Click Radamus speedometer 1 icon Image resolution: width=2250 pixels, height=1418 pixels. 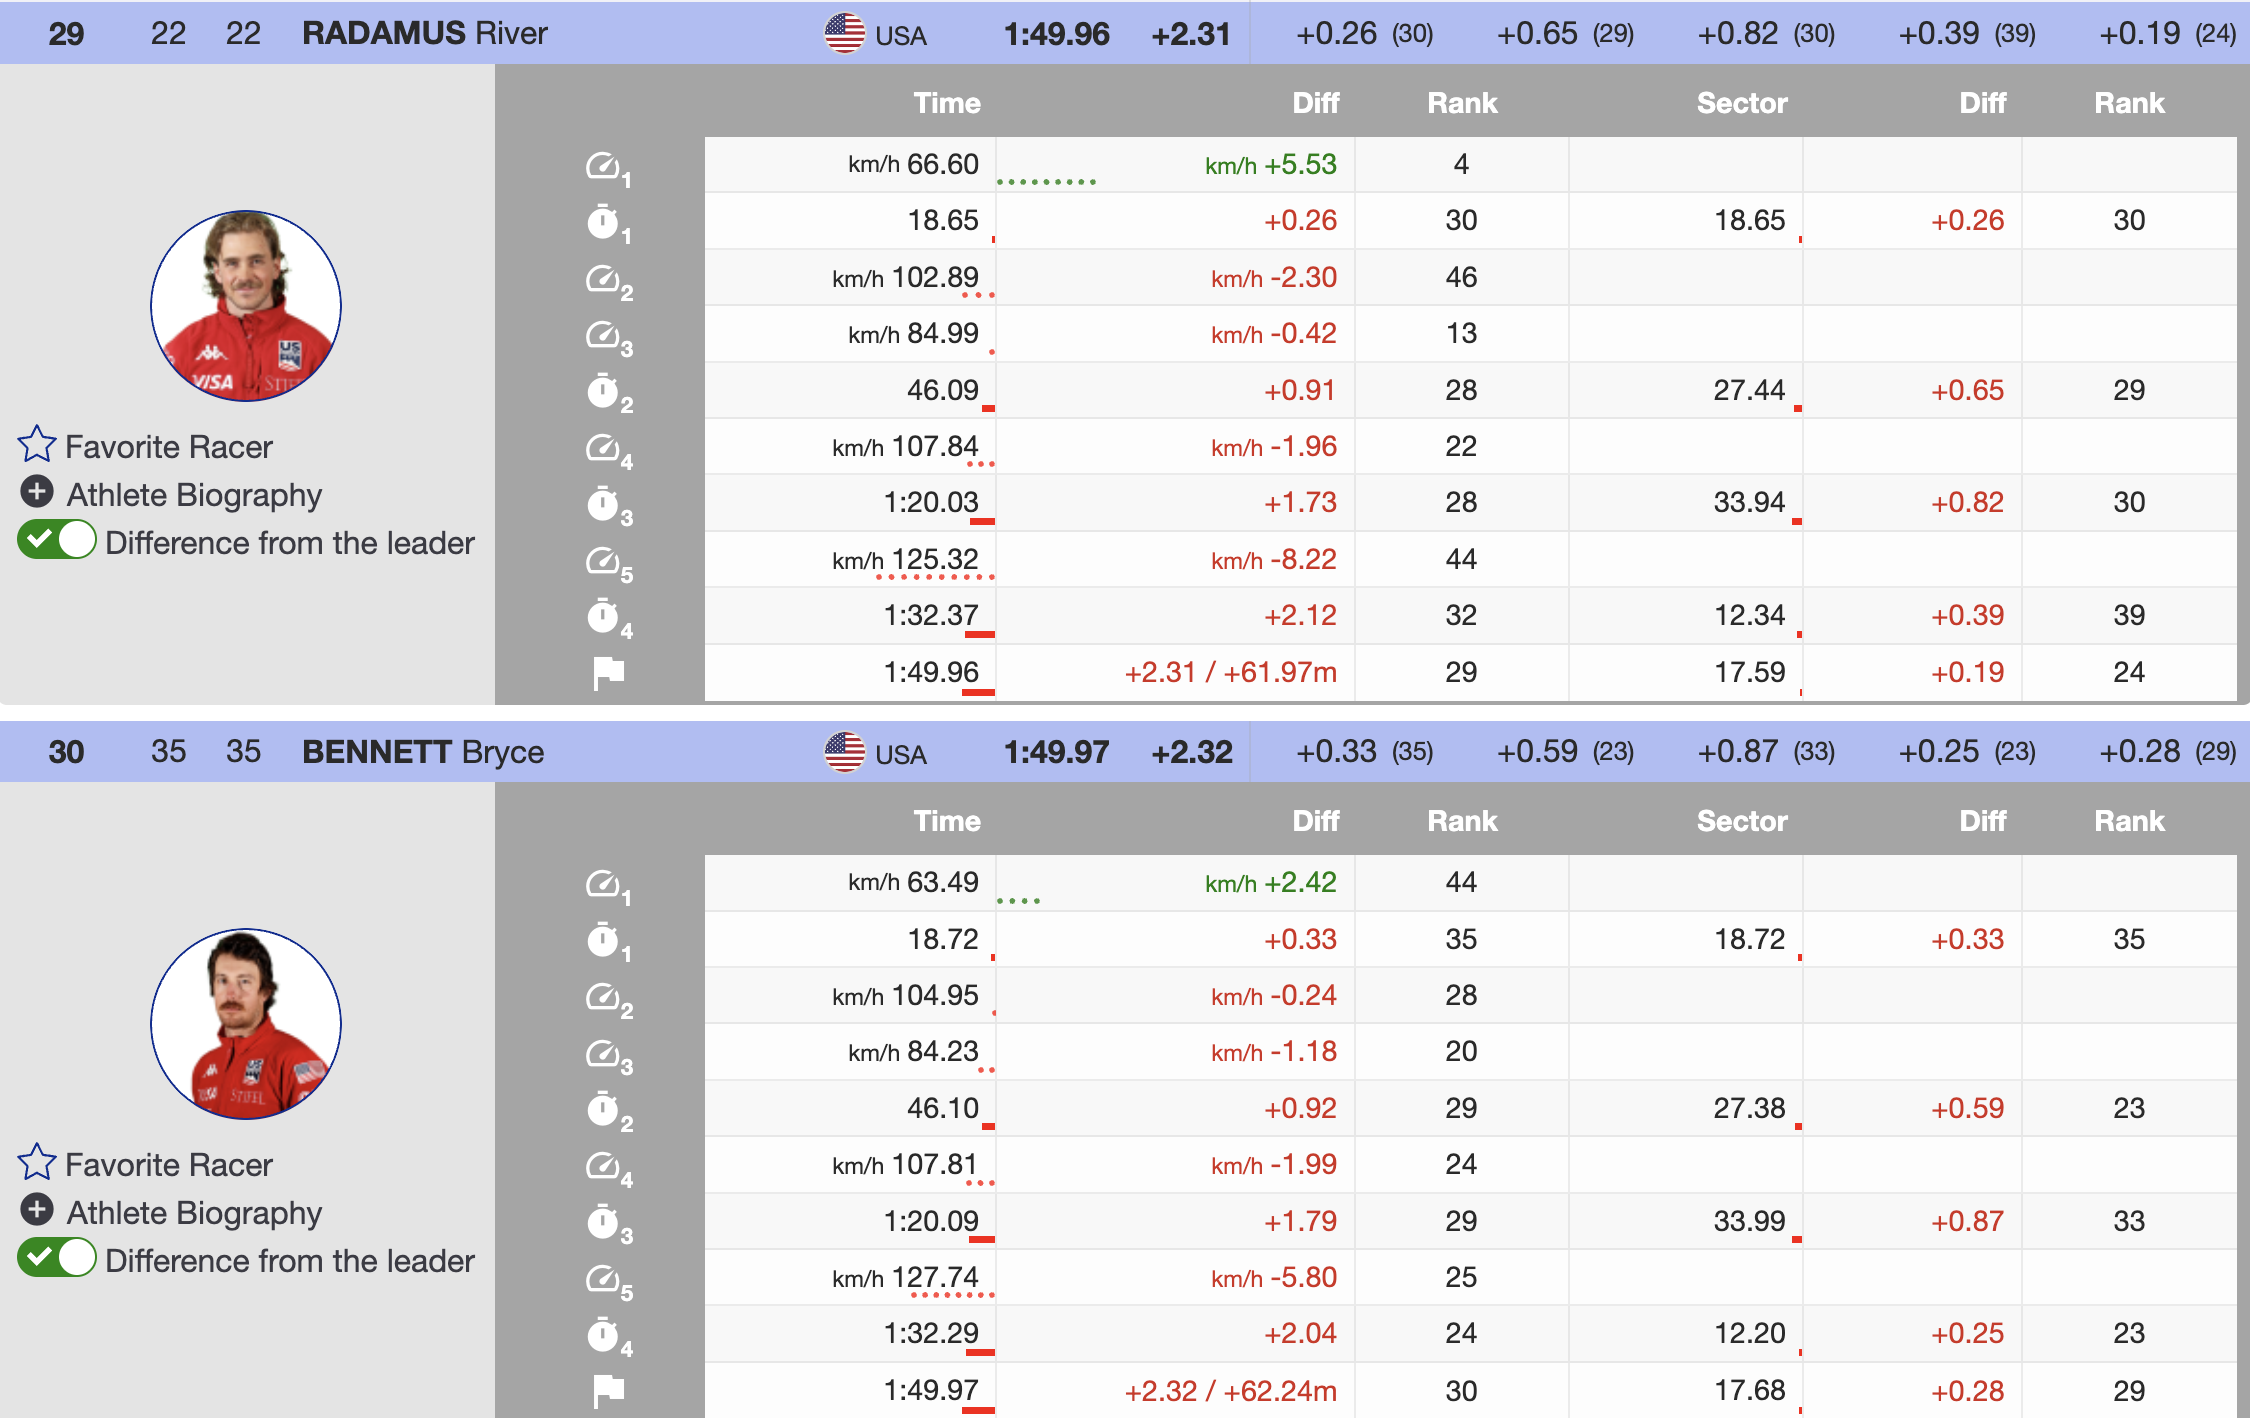coord(604,166)
